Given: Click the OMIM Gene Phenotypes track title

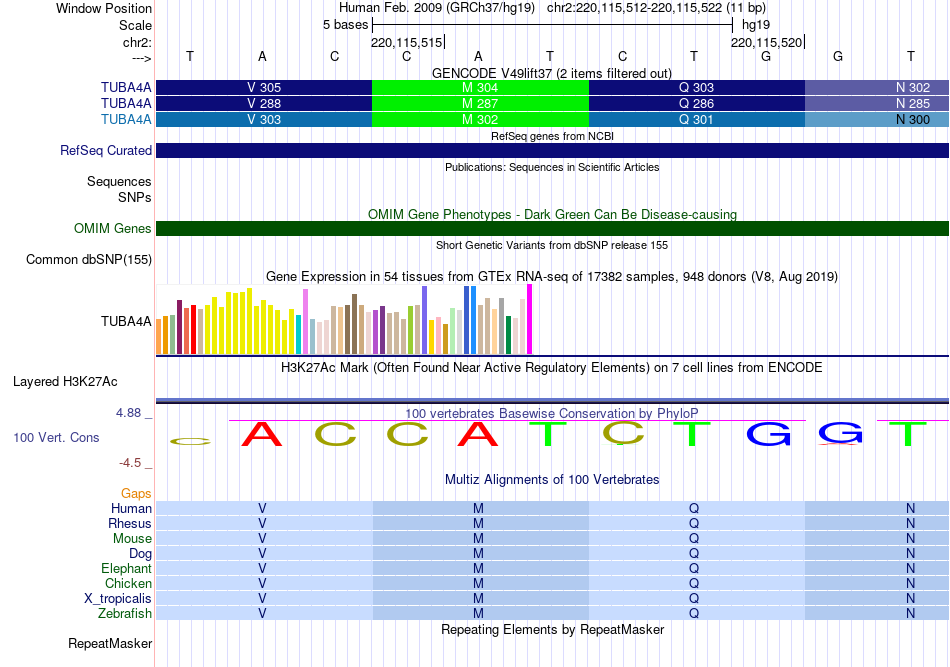Looking at the screenshot, I should point(552,214).
